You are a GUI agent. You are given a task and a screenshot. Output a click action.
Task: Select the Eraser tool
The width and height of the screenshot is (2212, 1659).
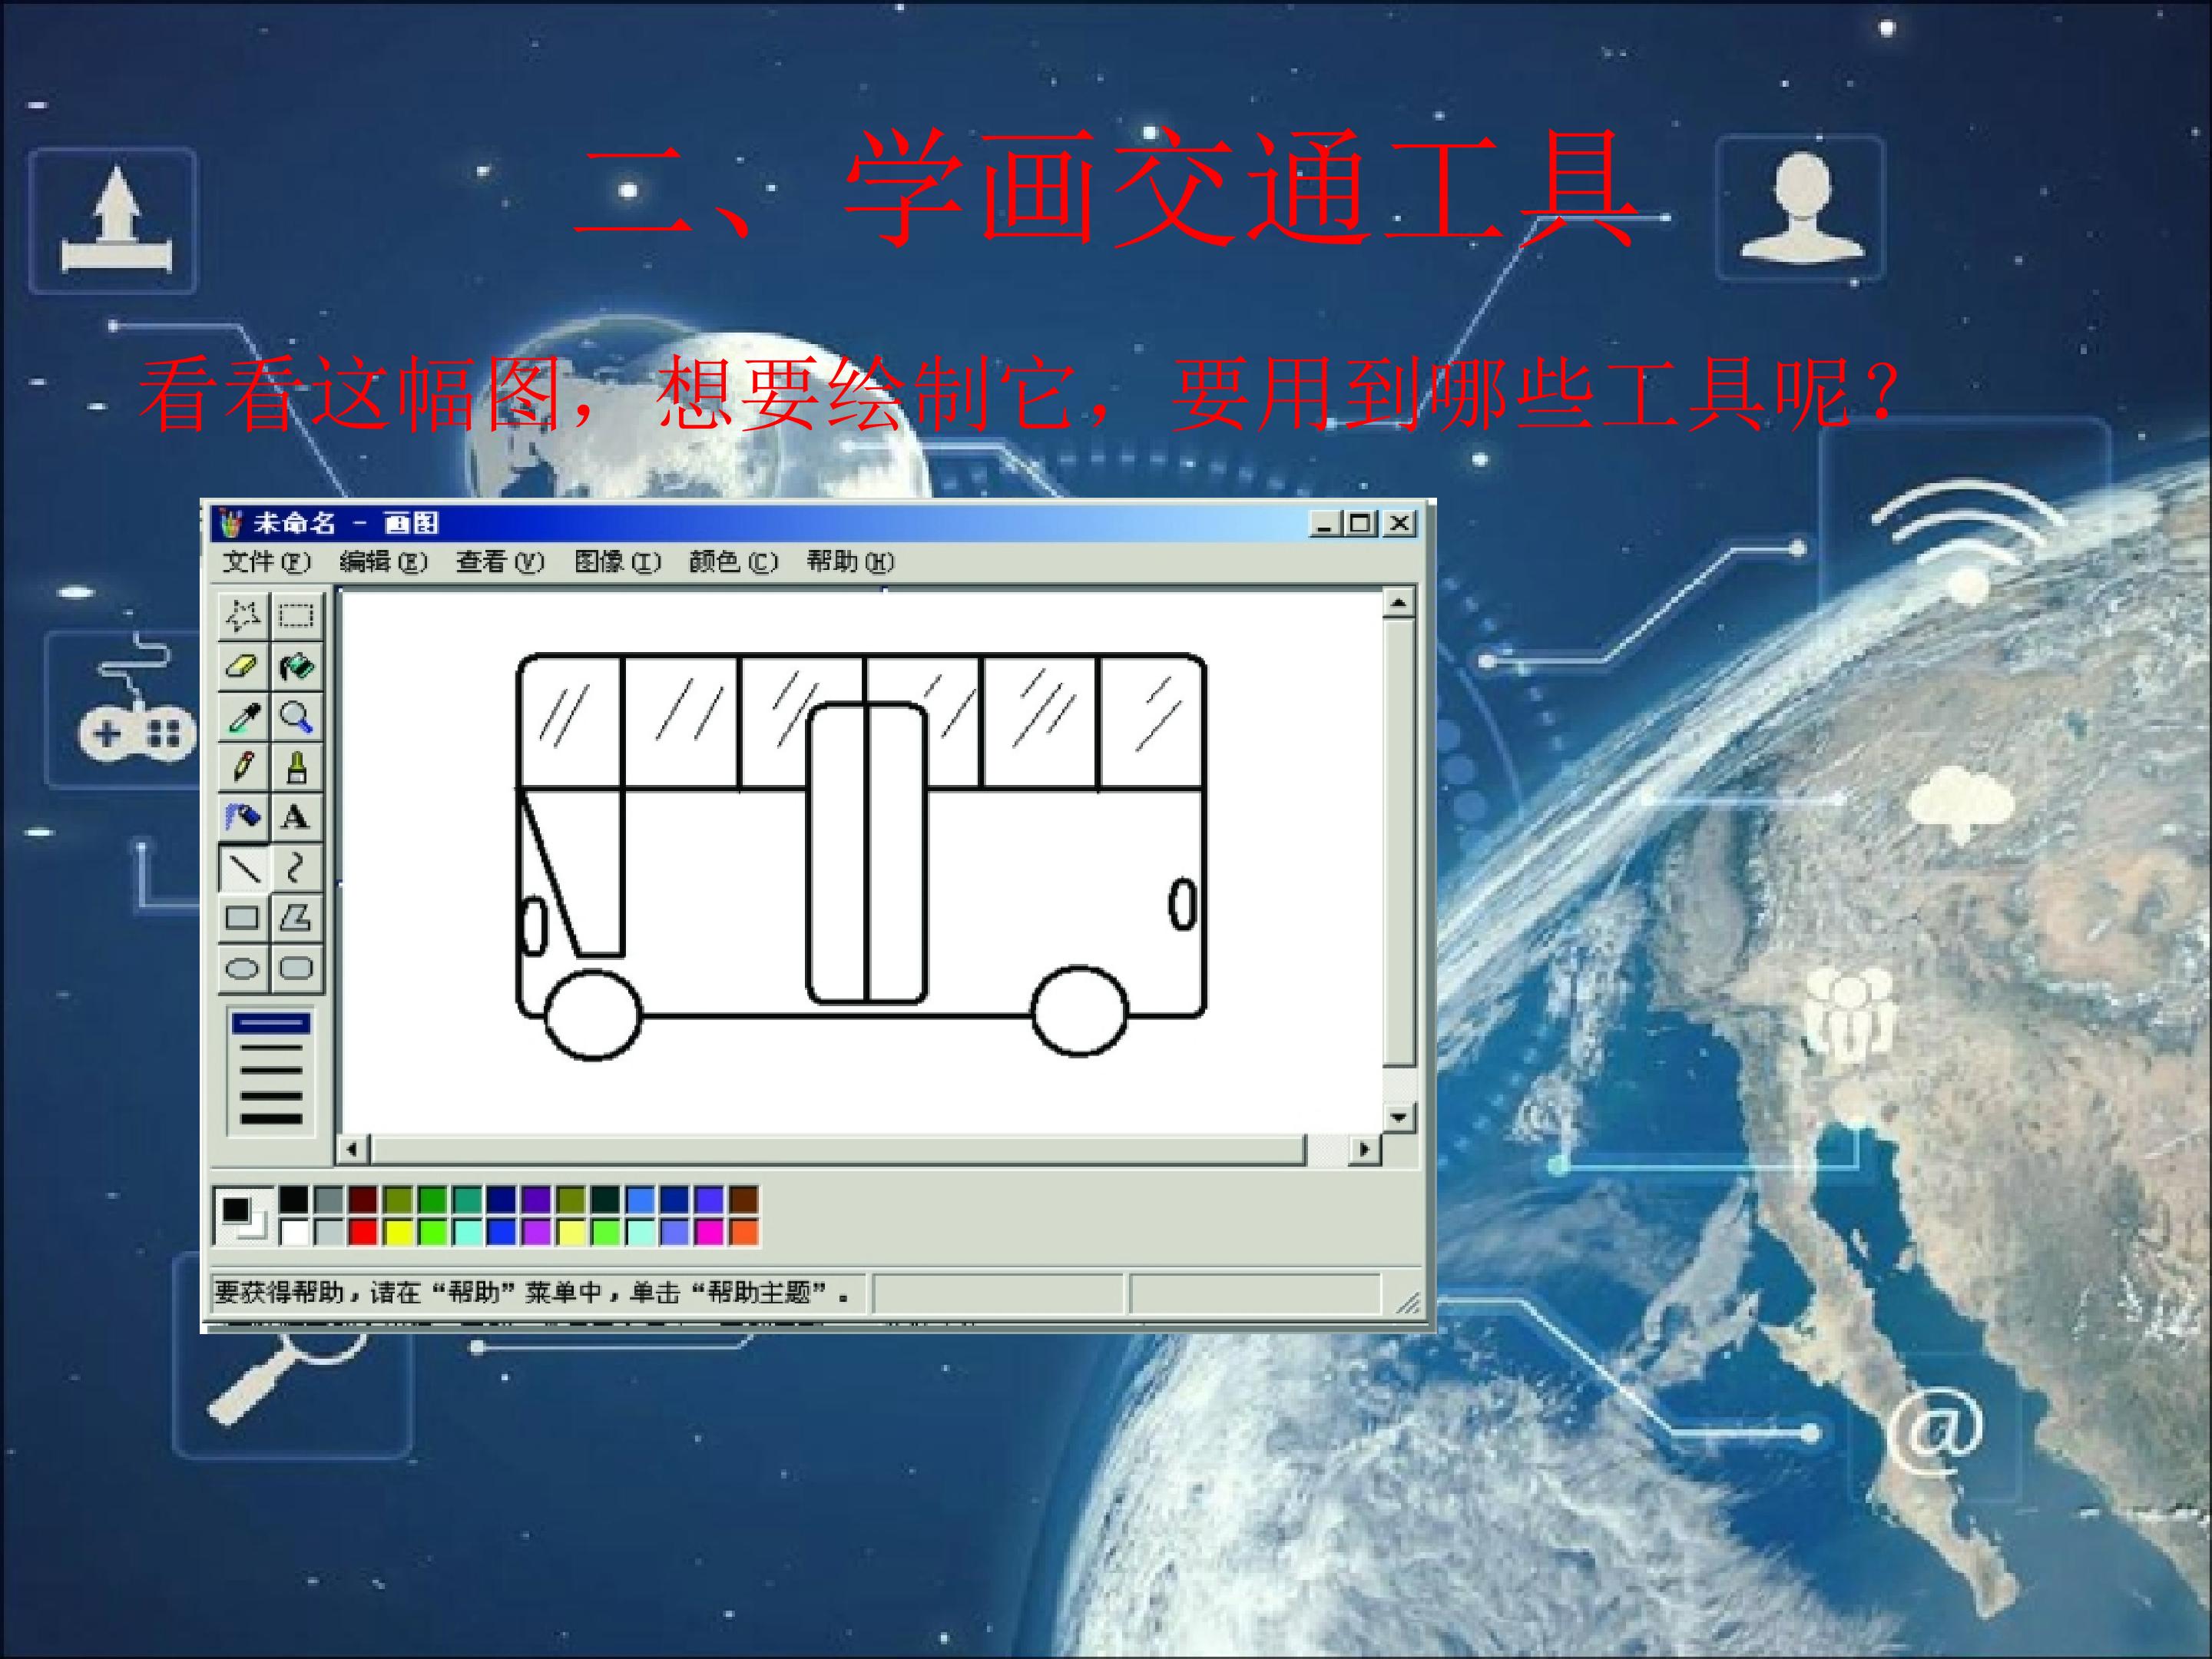click(x=243, y=666)
